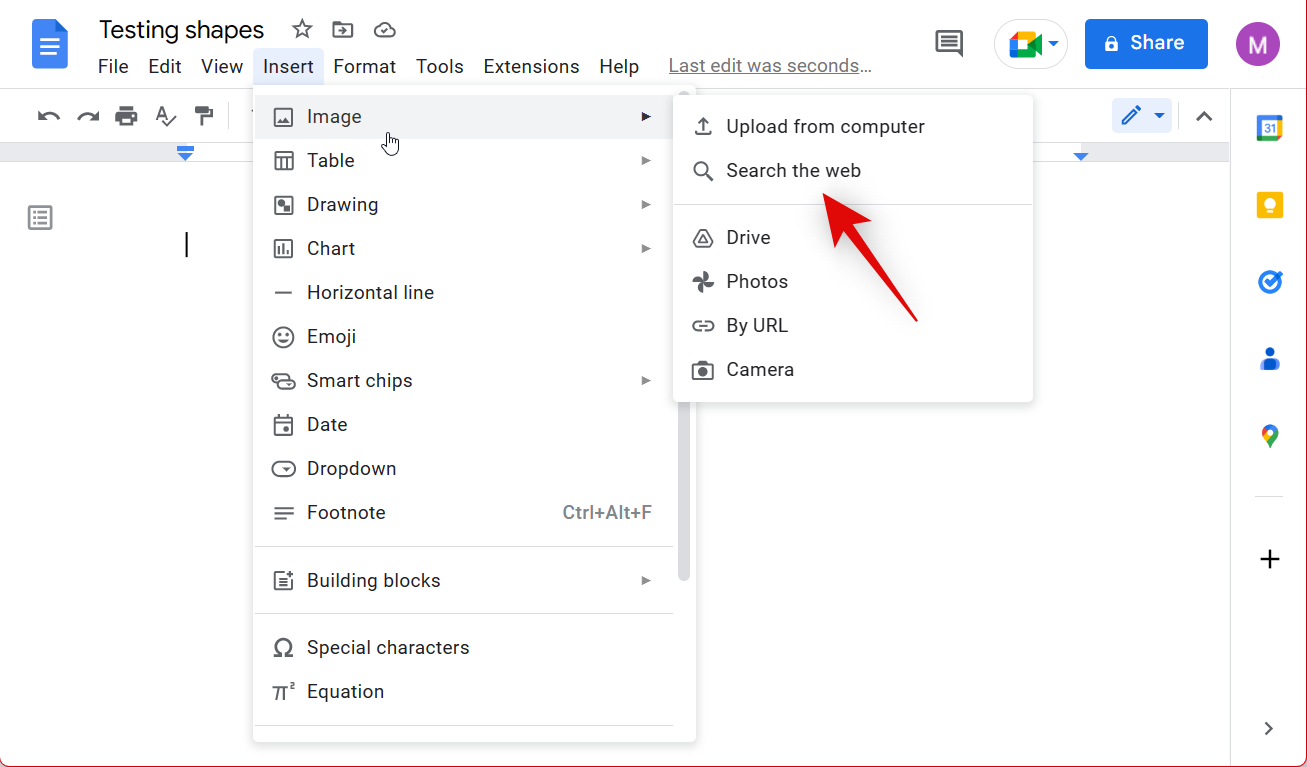The image size is (1307, 767).
Task: Insert image from Drive
Action: (x=853, y=238)
